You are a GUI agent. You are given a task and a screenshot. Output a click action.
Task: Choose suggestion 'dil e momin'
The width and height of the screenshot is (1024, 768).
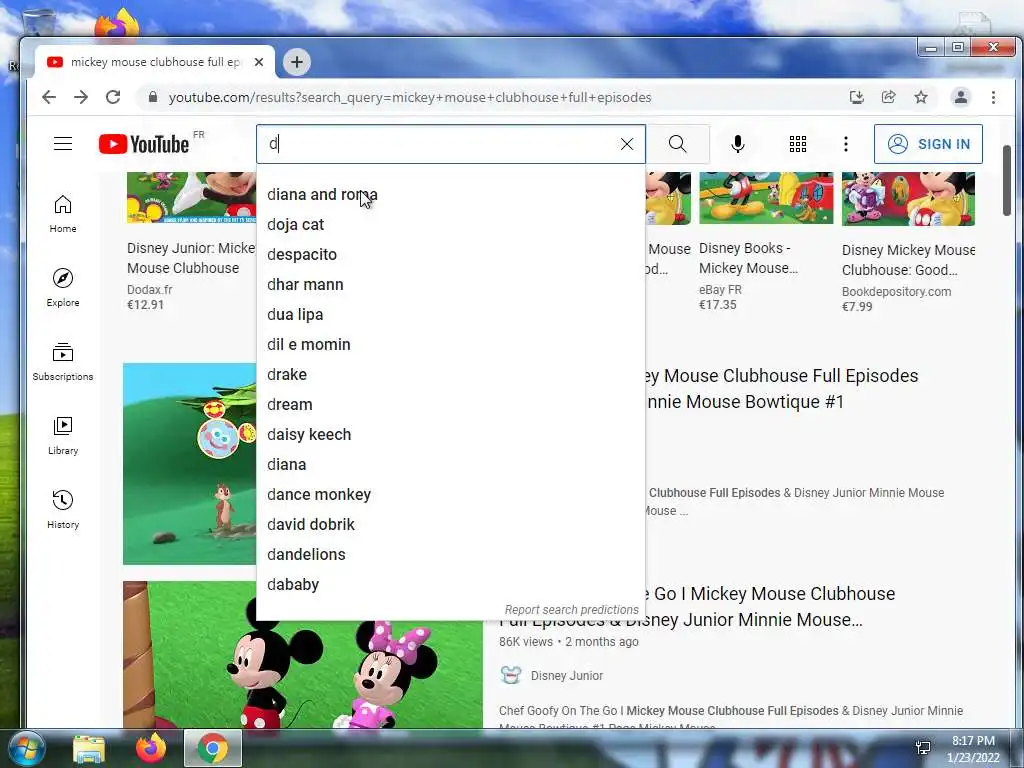(x=451, y=345)
